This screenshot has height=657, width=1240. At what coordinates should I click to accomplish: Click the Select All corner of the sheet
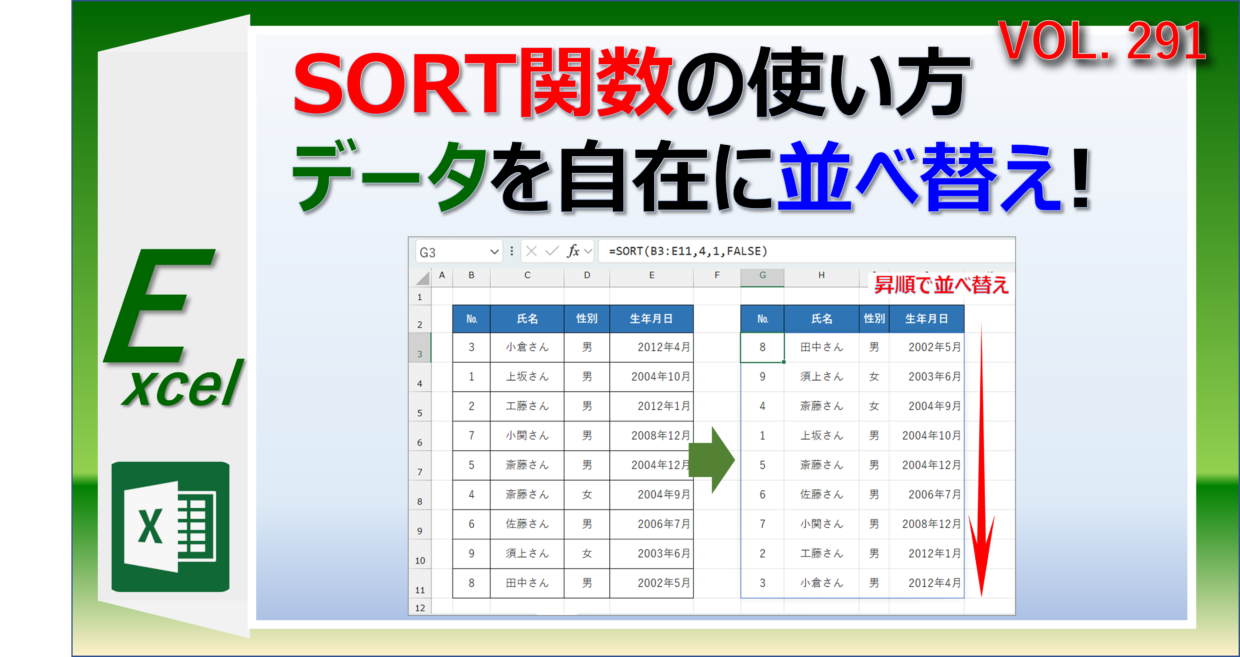pyautogui.click(x=420, y=276)
